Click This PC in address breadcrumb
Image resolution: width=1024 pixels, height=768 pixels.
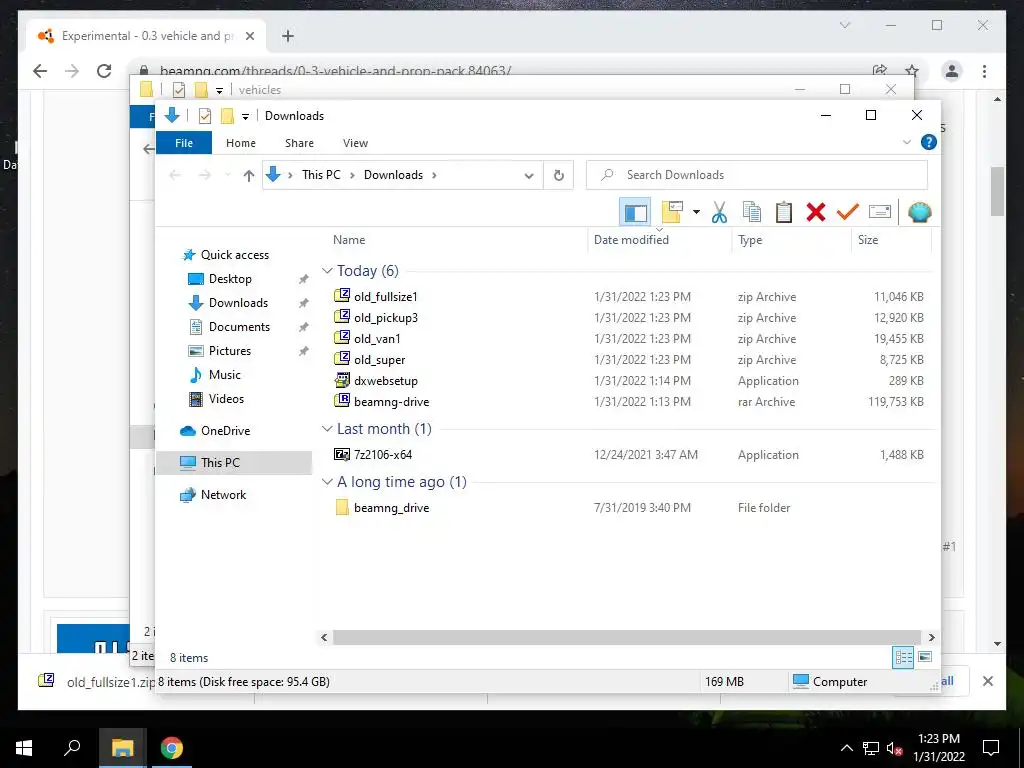click(x=321, y=175)
